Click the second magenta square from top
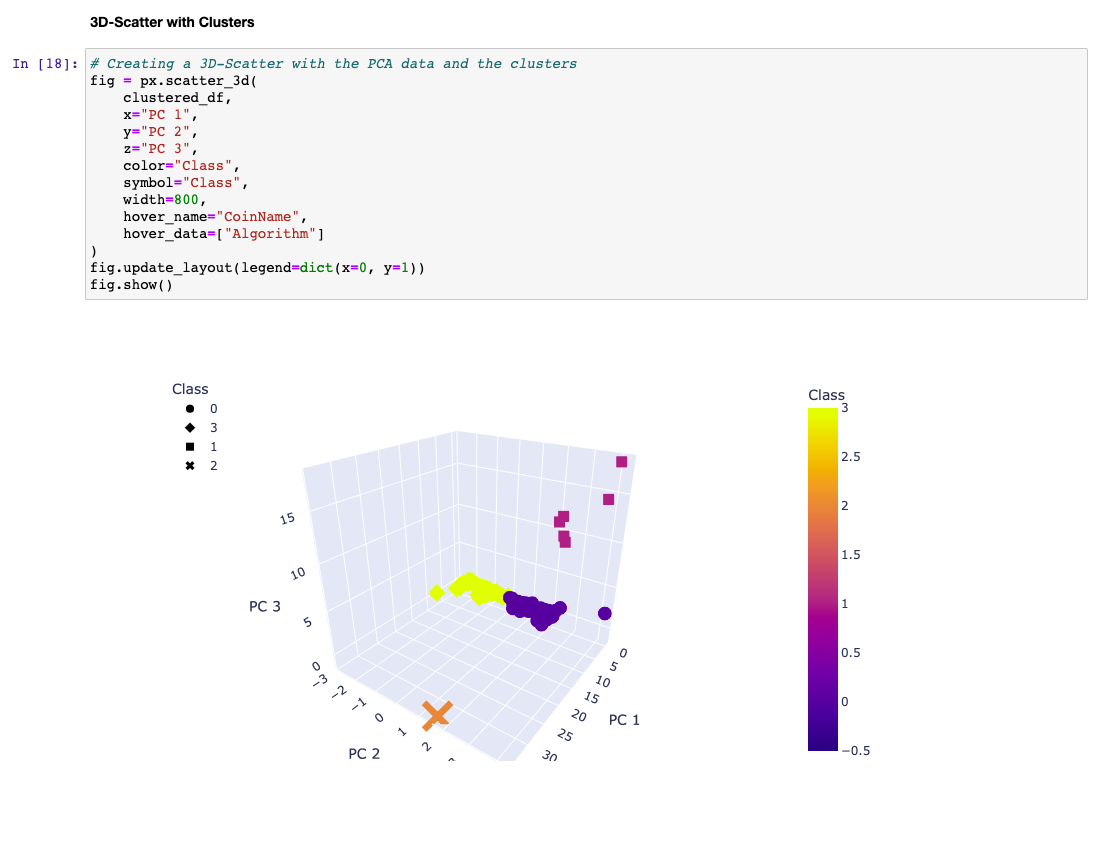Image resolution: width=1097 pixels, height=849 pixels. (608, 499)
